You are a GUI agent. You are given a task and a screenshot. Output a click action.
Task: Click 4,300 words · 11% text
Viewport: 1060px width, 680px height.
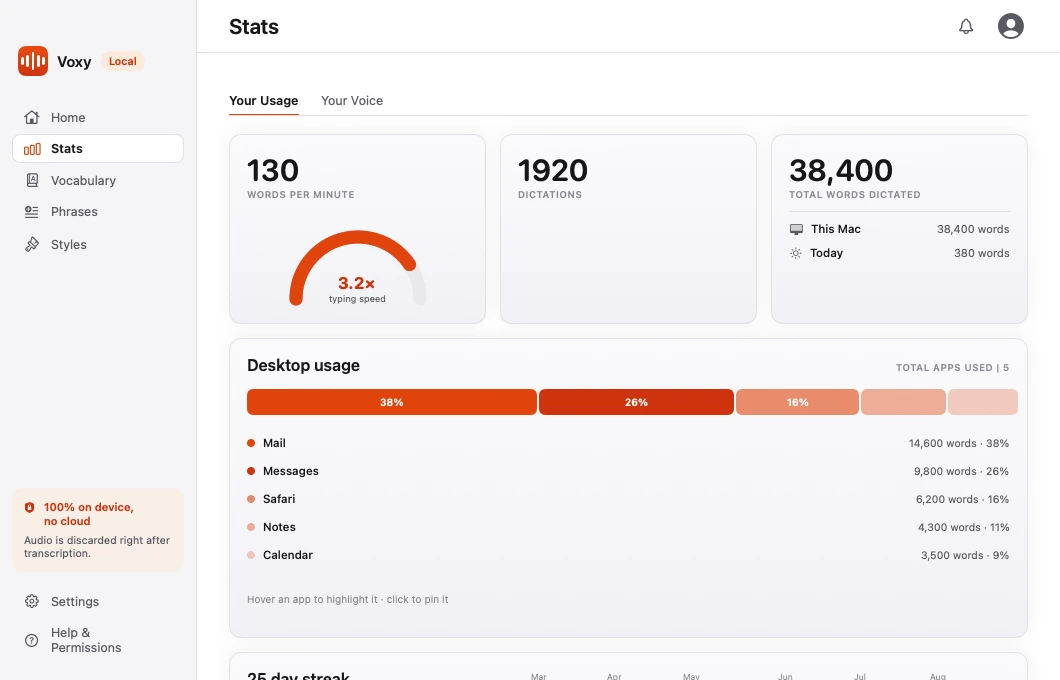(x=963, y=527)
